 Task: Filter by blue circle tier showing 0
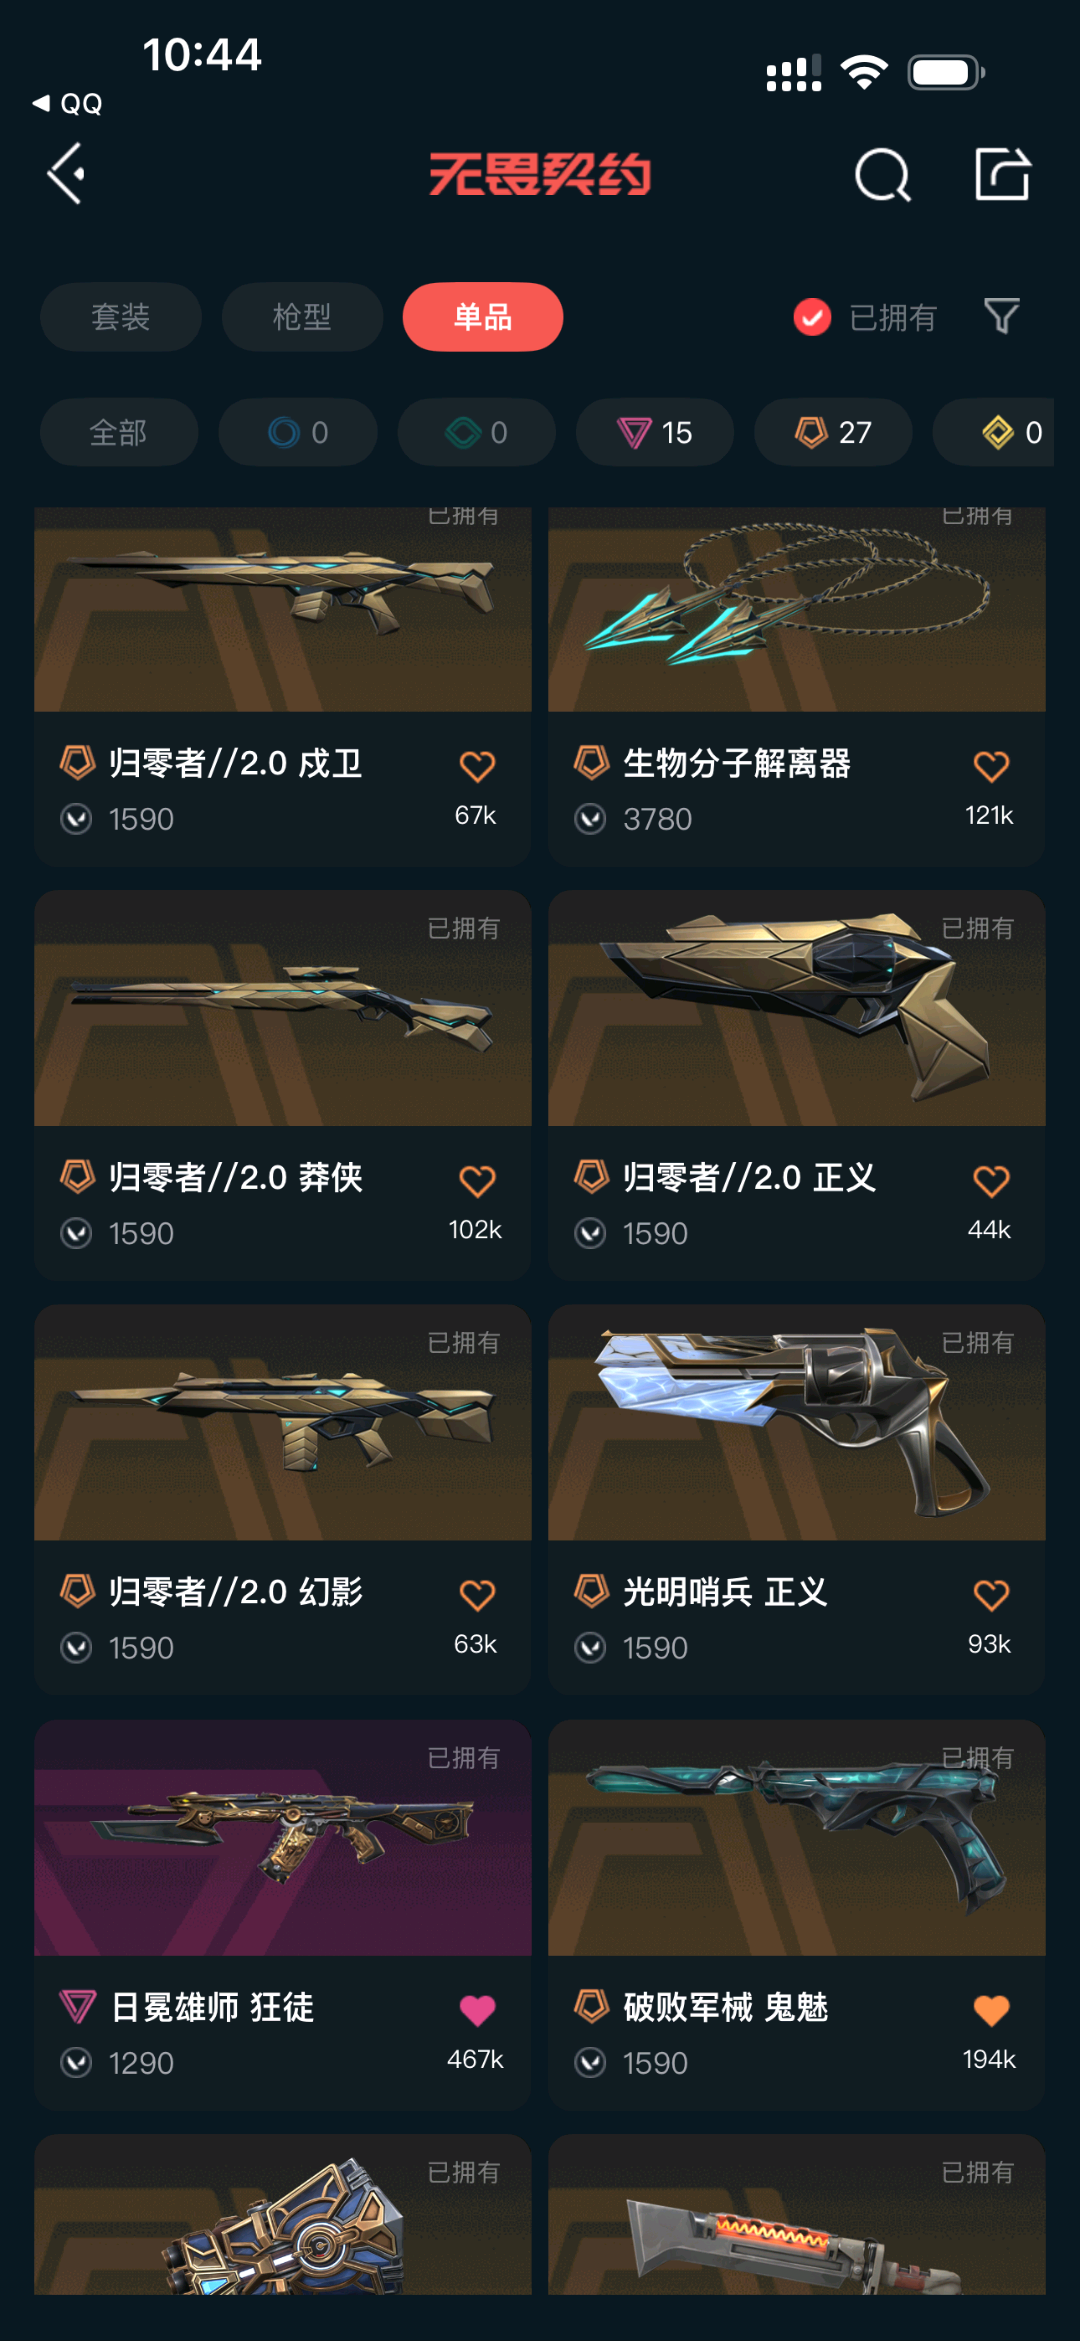tap(298, 432)
